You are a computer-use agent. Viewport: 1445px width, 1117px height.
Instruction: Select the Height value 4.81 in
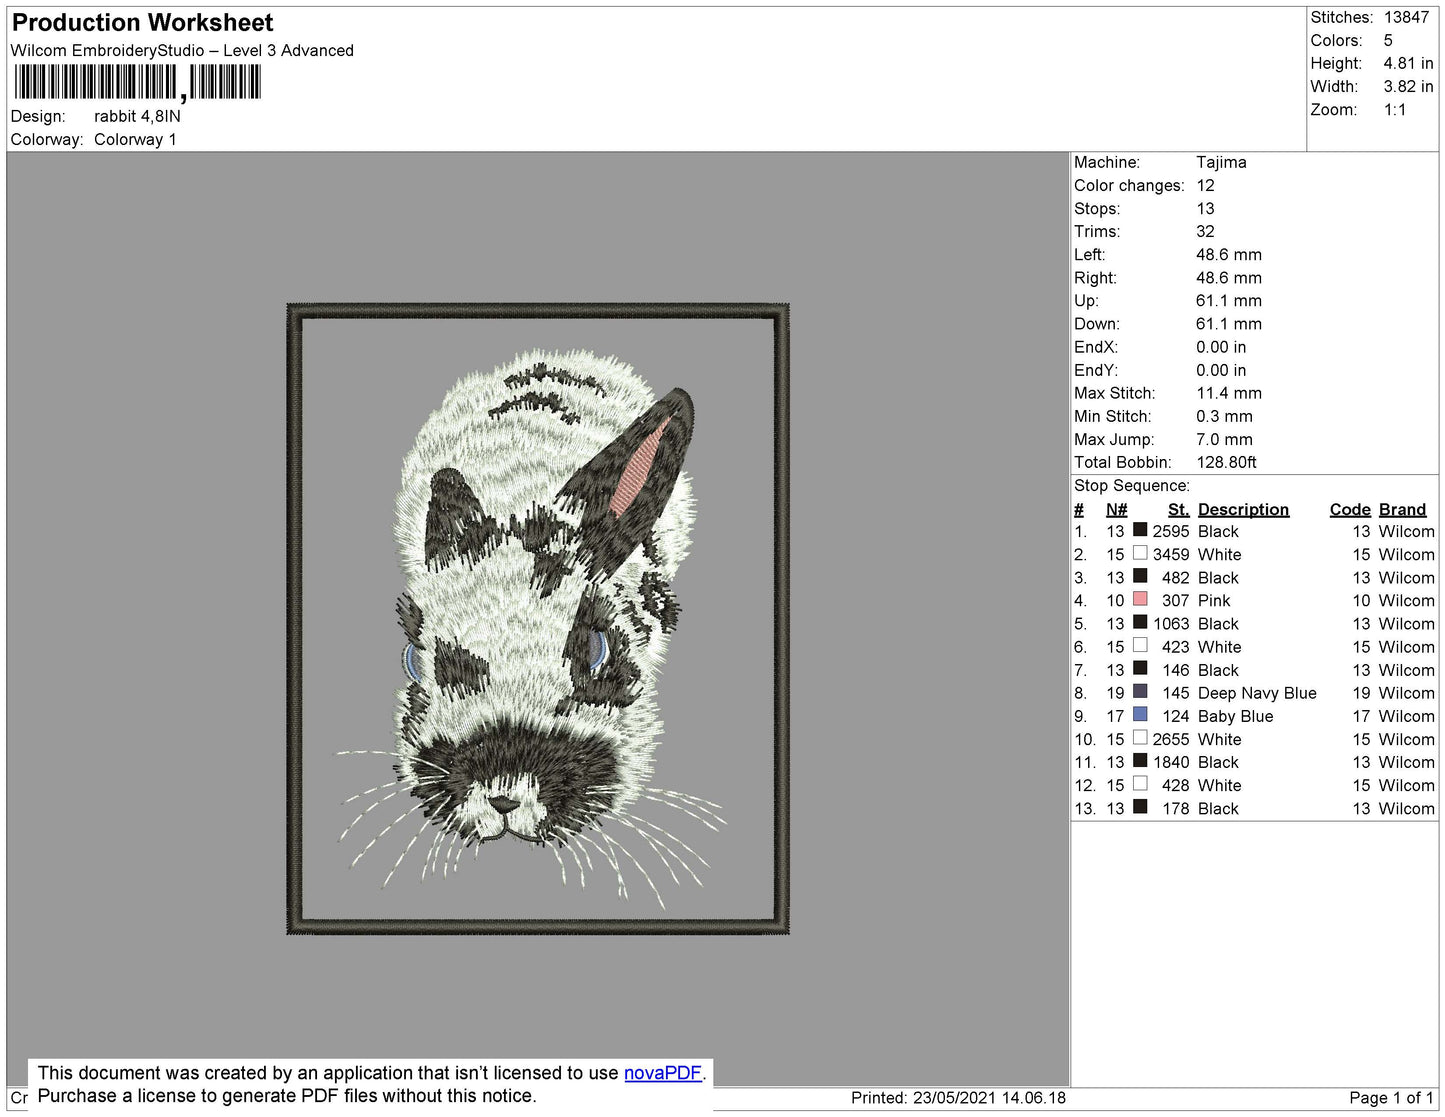point(1408,63)
